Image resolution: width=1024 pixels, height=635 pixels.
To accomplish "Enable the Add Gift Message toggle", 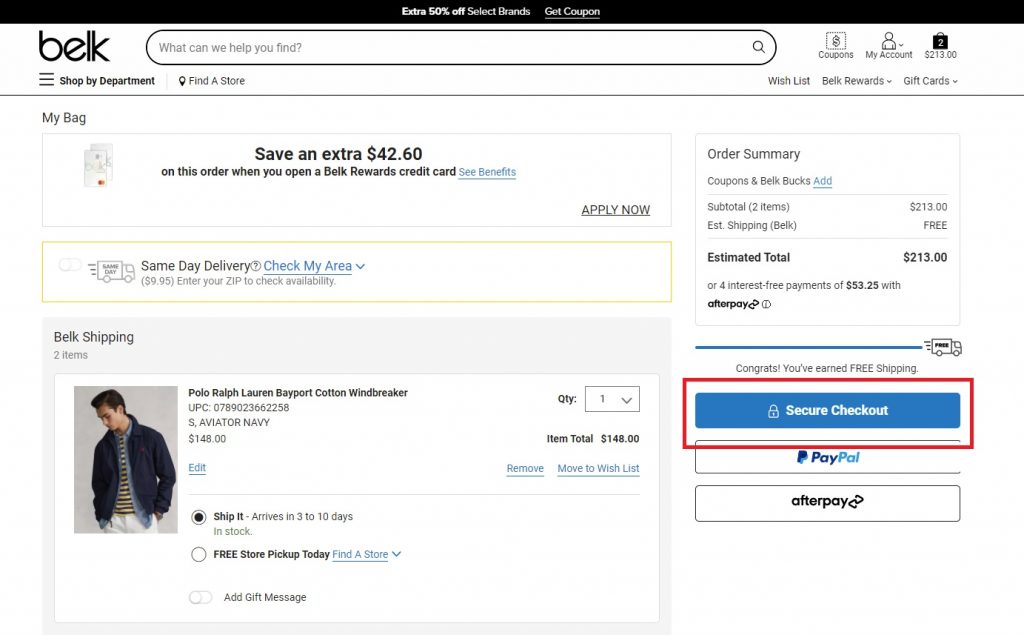I will point(201,597).
